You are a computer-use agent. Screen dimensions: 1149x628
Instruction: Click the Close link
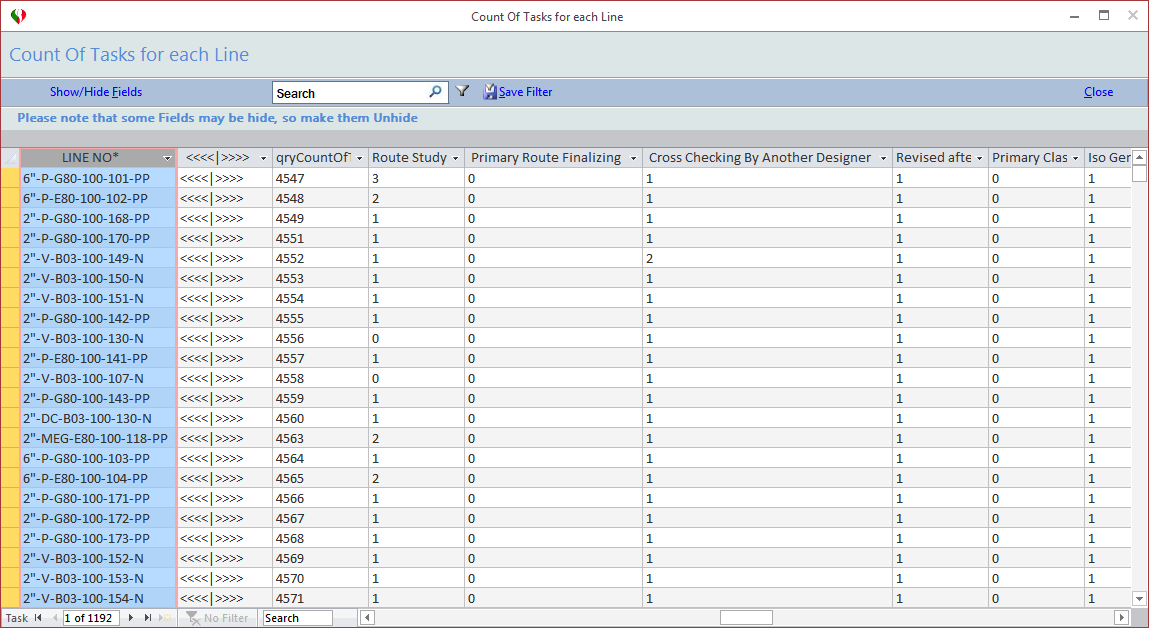[1098, 92]
